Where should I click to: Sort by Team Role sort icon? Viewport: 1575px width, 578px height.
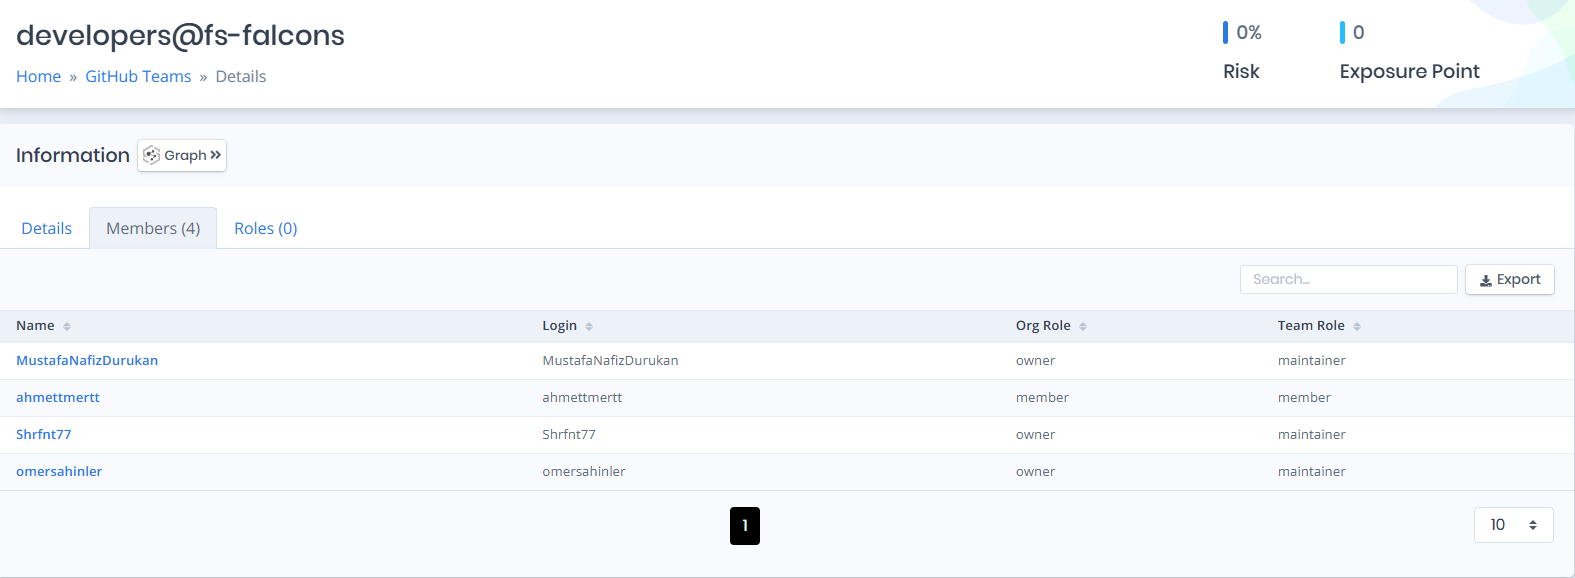(1357, 327)
